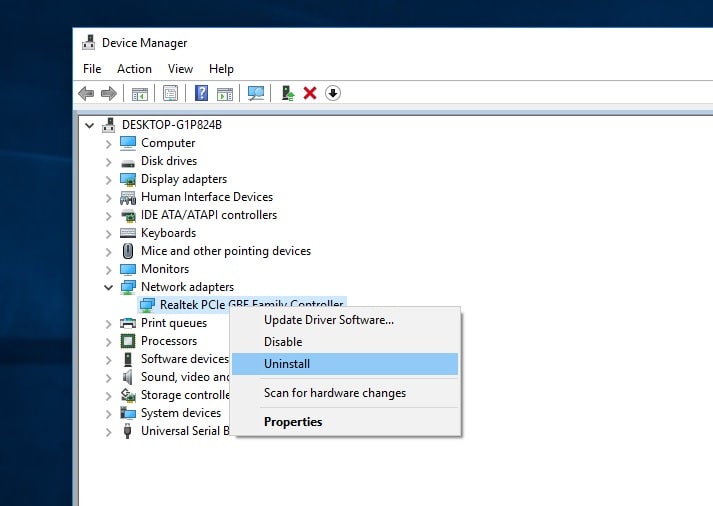This screenshot has width=713, height=506.
Task: Click the Human Interface Devices icon
Action: (x=128, y=197)
